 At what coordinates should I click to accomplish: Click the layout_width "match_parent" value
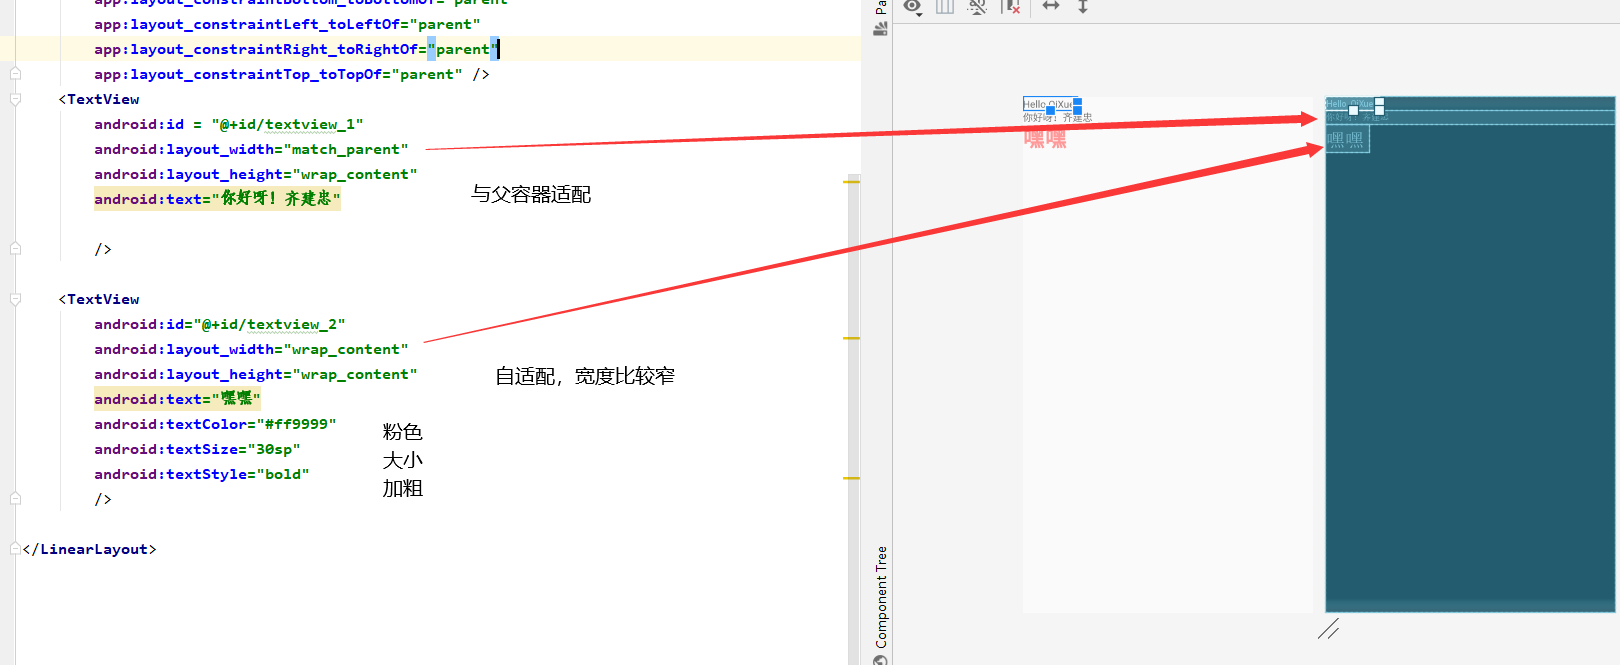[x=346, y=149]
